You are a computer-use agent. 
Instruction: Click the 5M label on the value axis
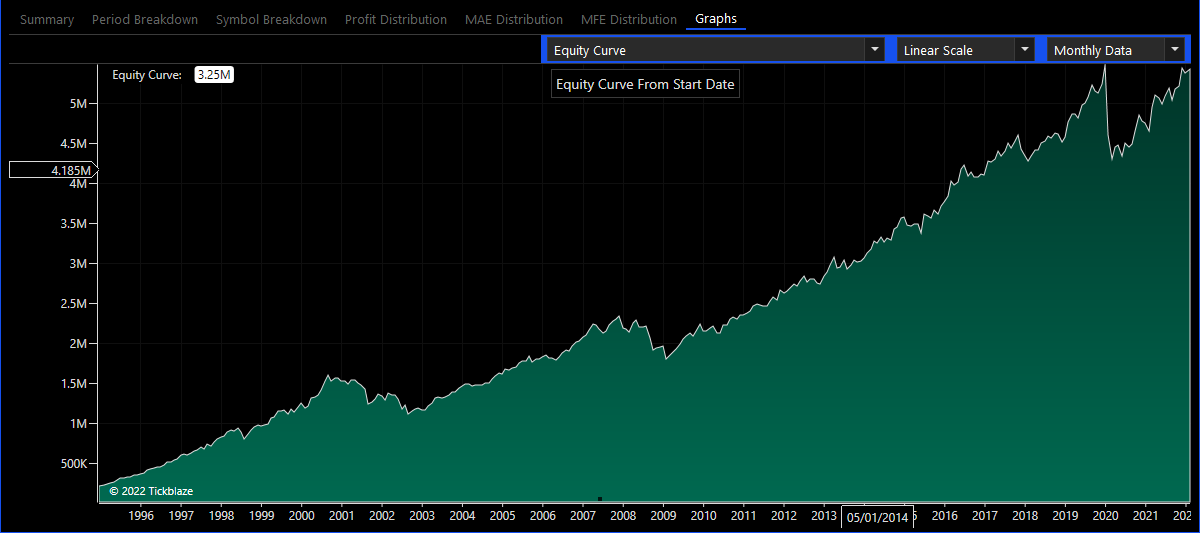[80, 104]
